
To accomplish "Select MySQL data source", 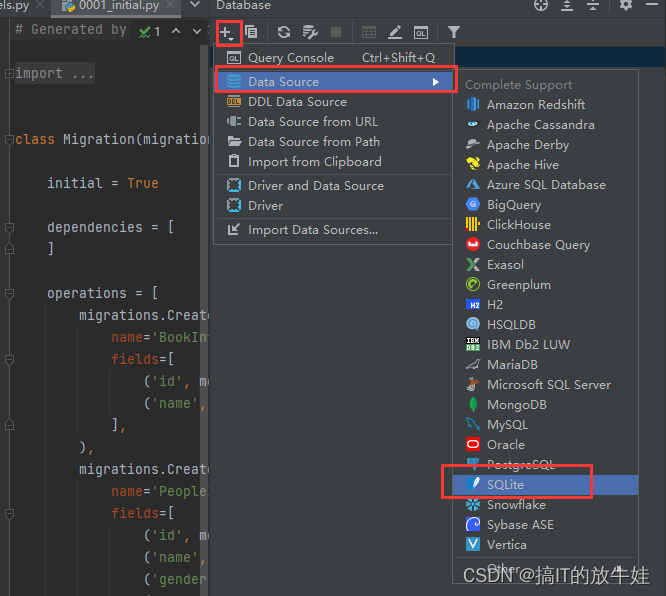I will pos(546,424).
